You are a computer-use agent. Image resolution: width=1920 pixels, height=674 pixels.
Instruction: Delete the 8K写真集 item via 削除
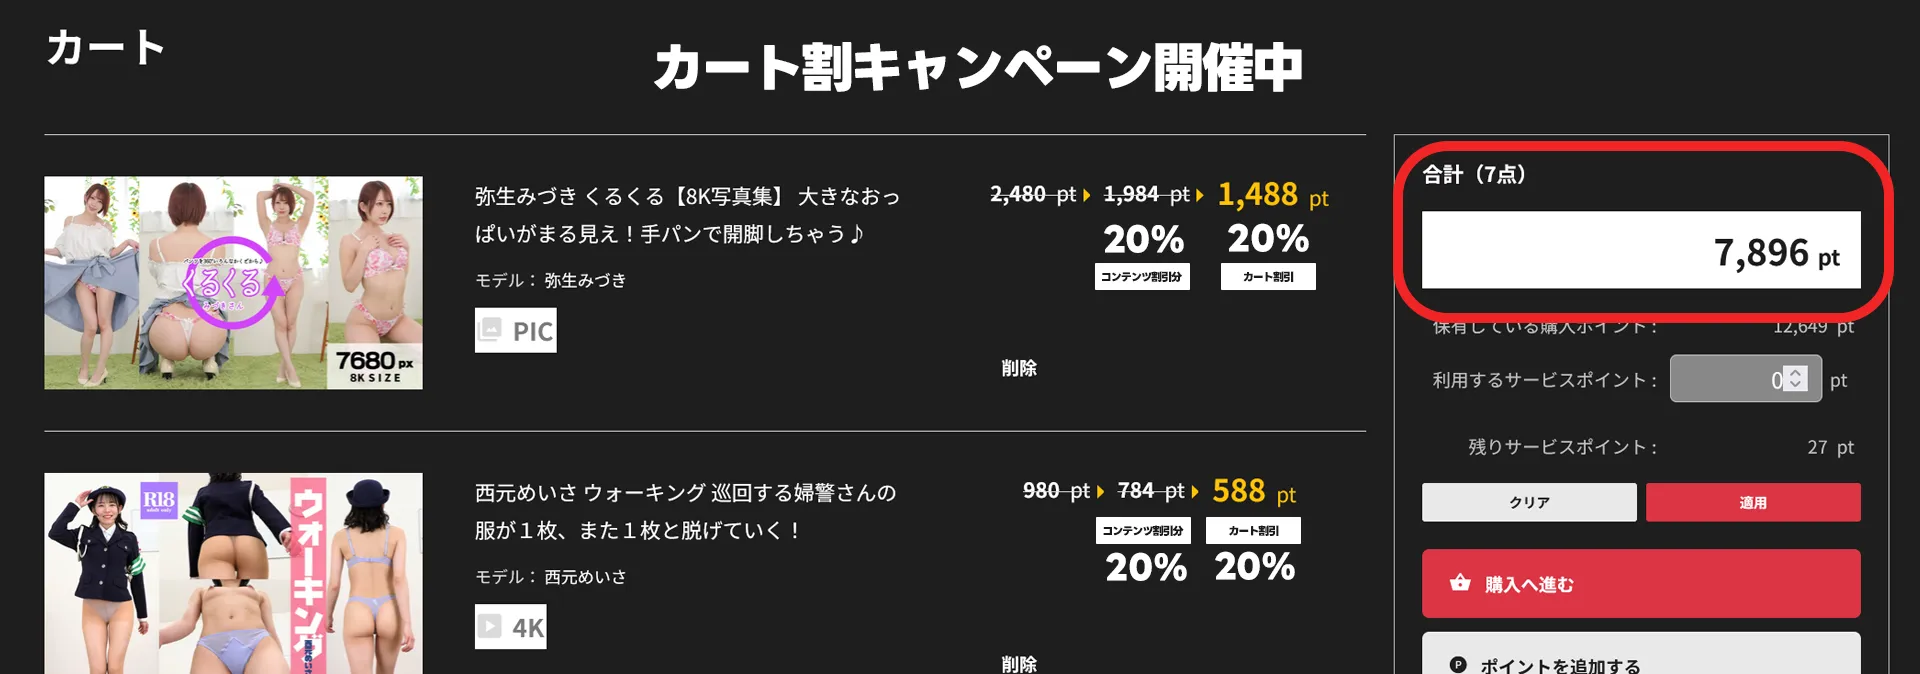tap(1019, 368)
